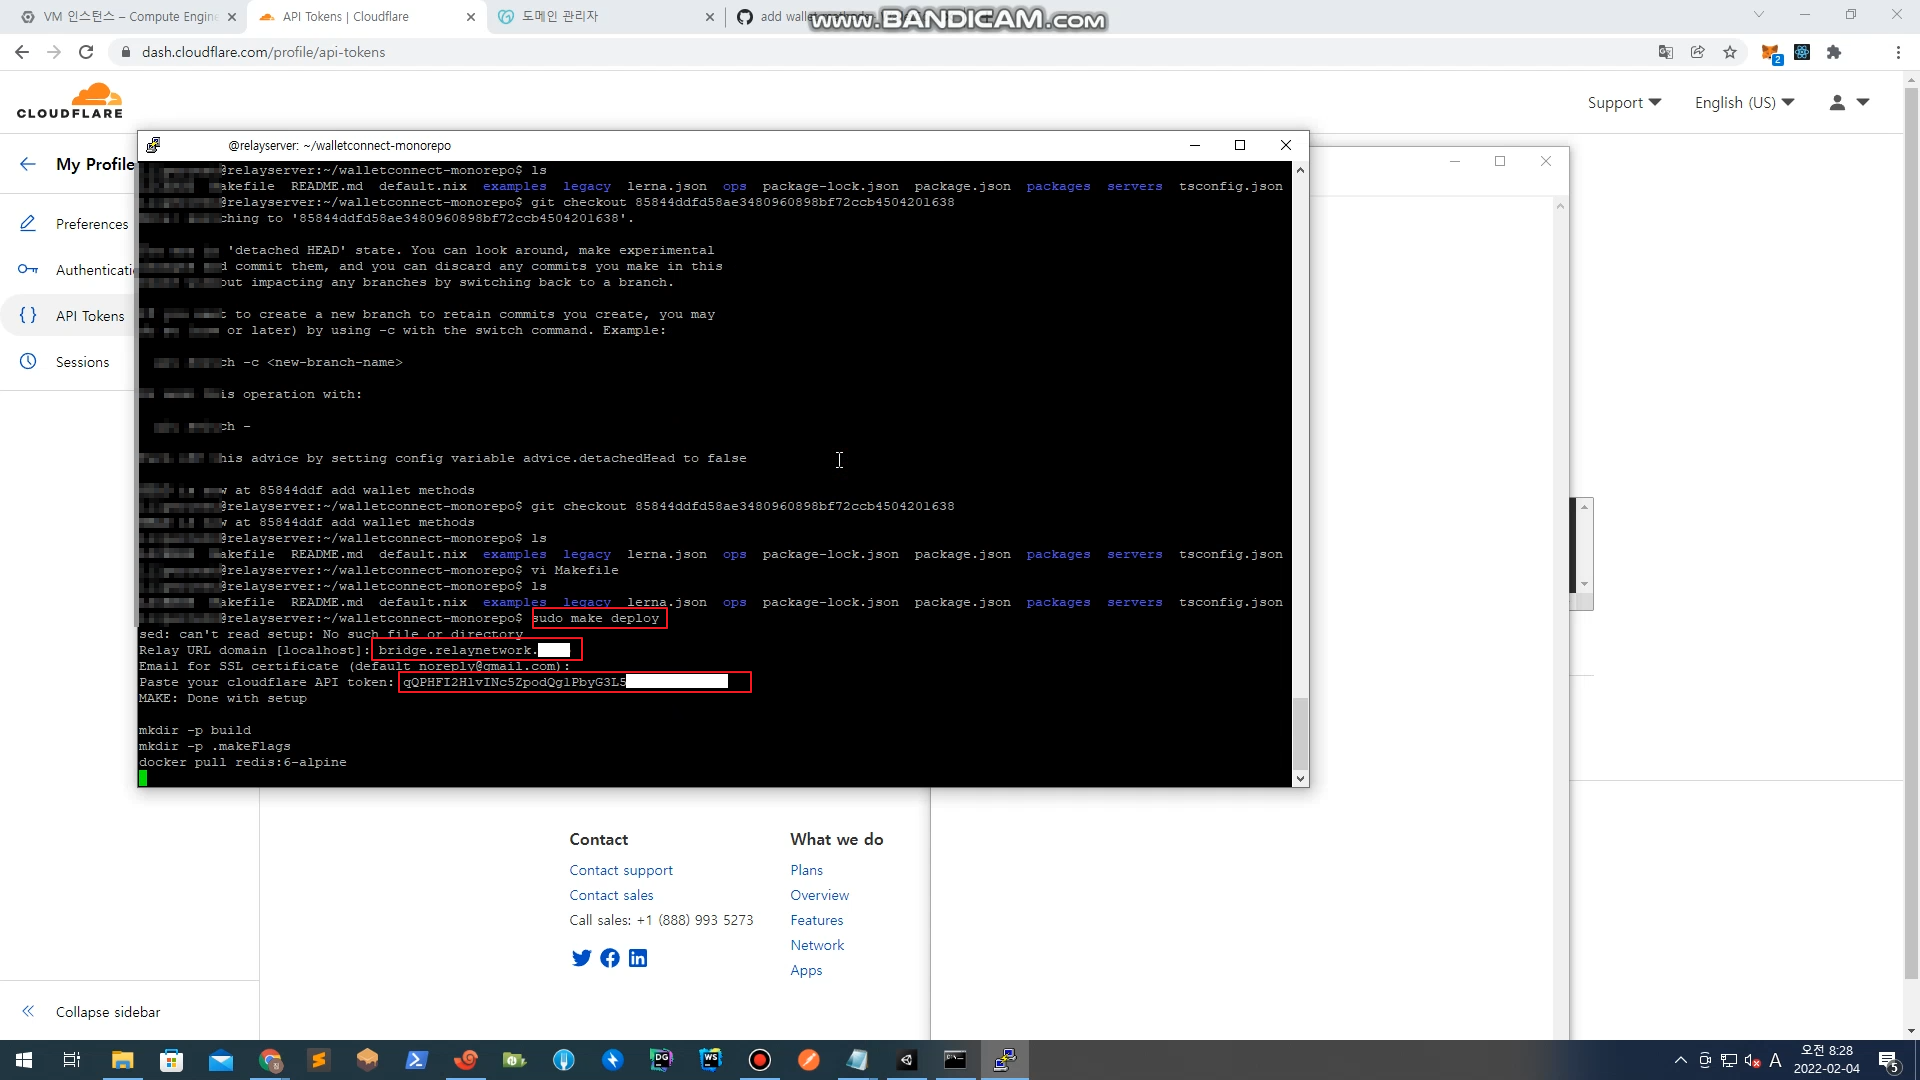The image size is (1920, 1080).
Task: Click the bookmark star in address bar
Action: point(1730,52)
